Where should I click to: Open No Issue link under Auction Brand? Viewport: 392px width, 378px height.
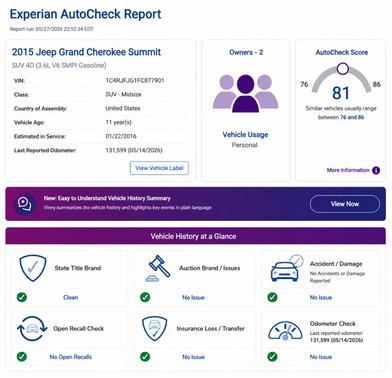[x=193, y=297]
